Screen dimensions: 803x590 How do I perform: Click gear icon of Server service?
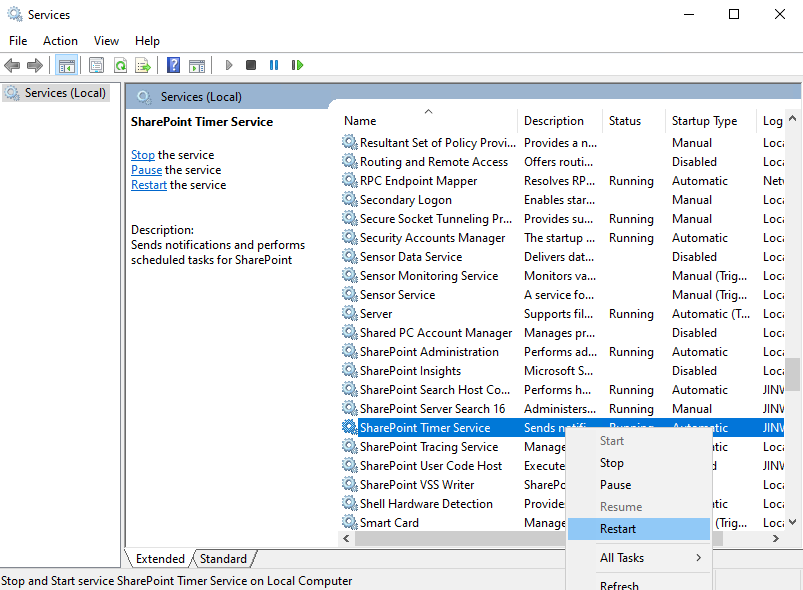[350, 313]
